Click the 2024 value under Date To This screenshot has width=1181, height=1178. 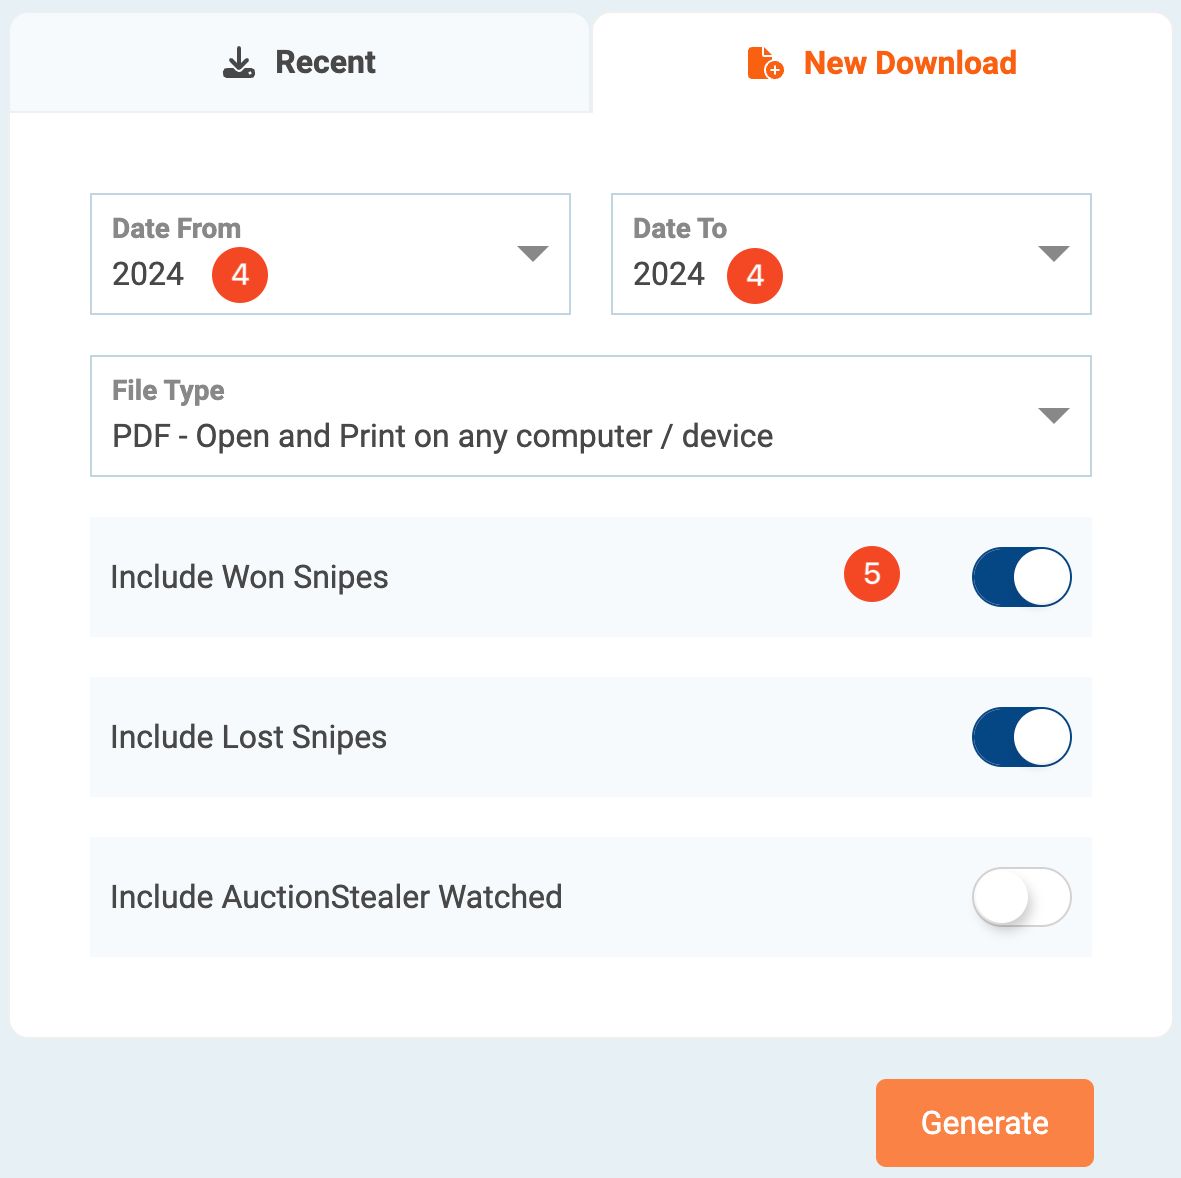[669, 274]
